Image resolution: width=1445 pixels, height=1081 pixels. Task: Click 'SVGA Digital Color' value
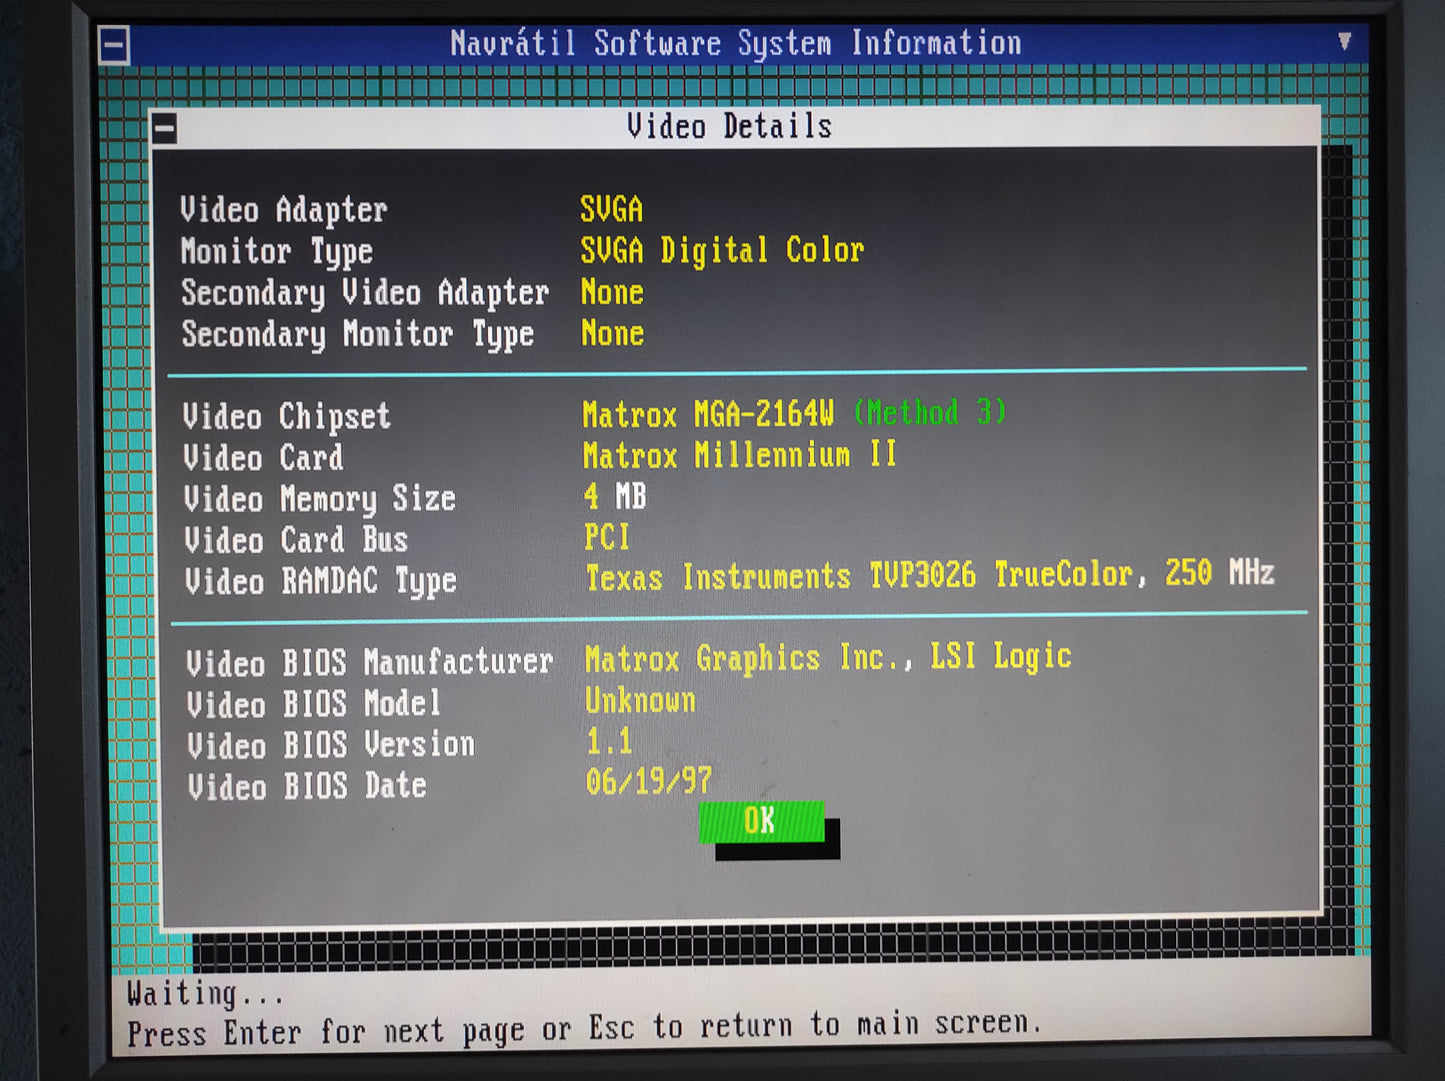click(722, 250)
